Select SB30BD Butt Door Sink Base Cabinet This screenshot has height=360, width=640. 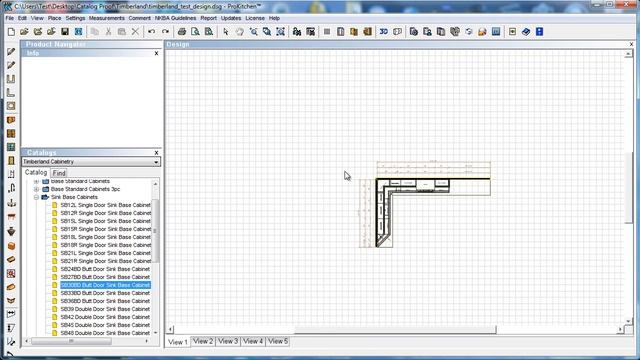[x=105, y=285]
